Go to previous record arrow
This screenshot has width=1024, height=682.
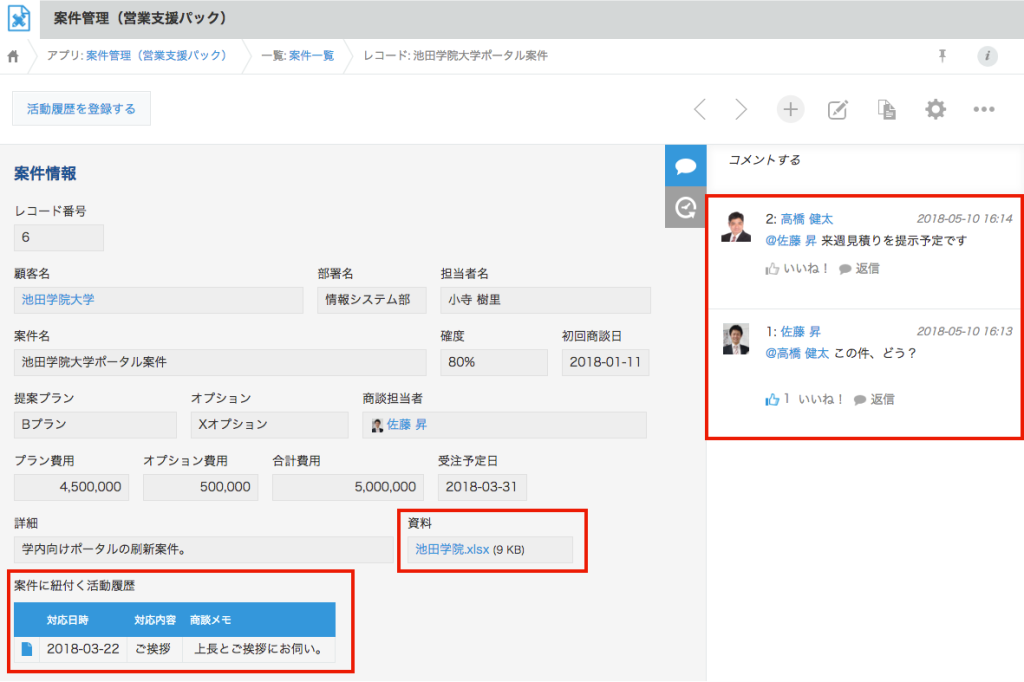point(700,109)
